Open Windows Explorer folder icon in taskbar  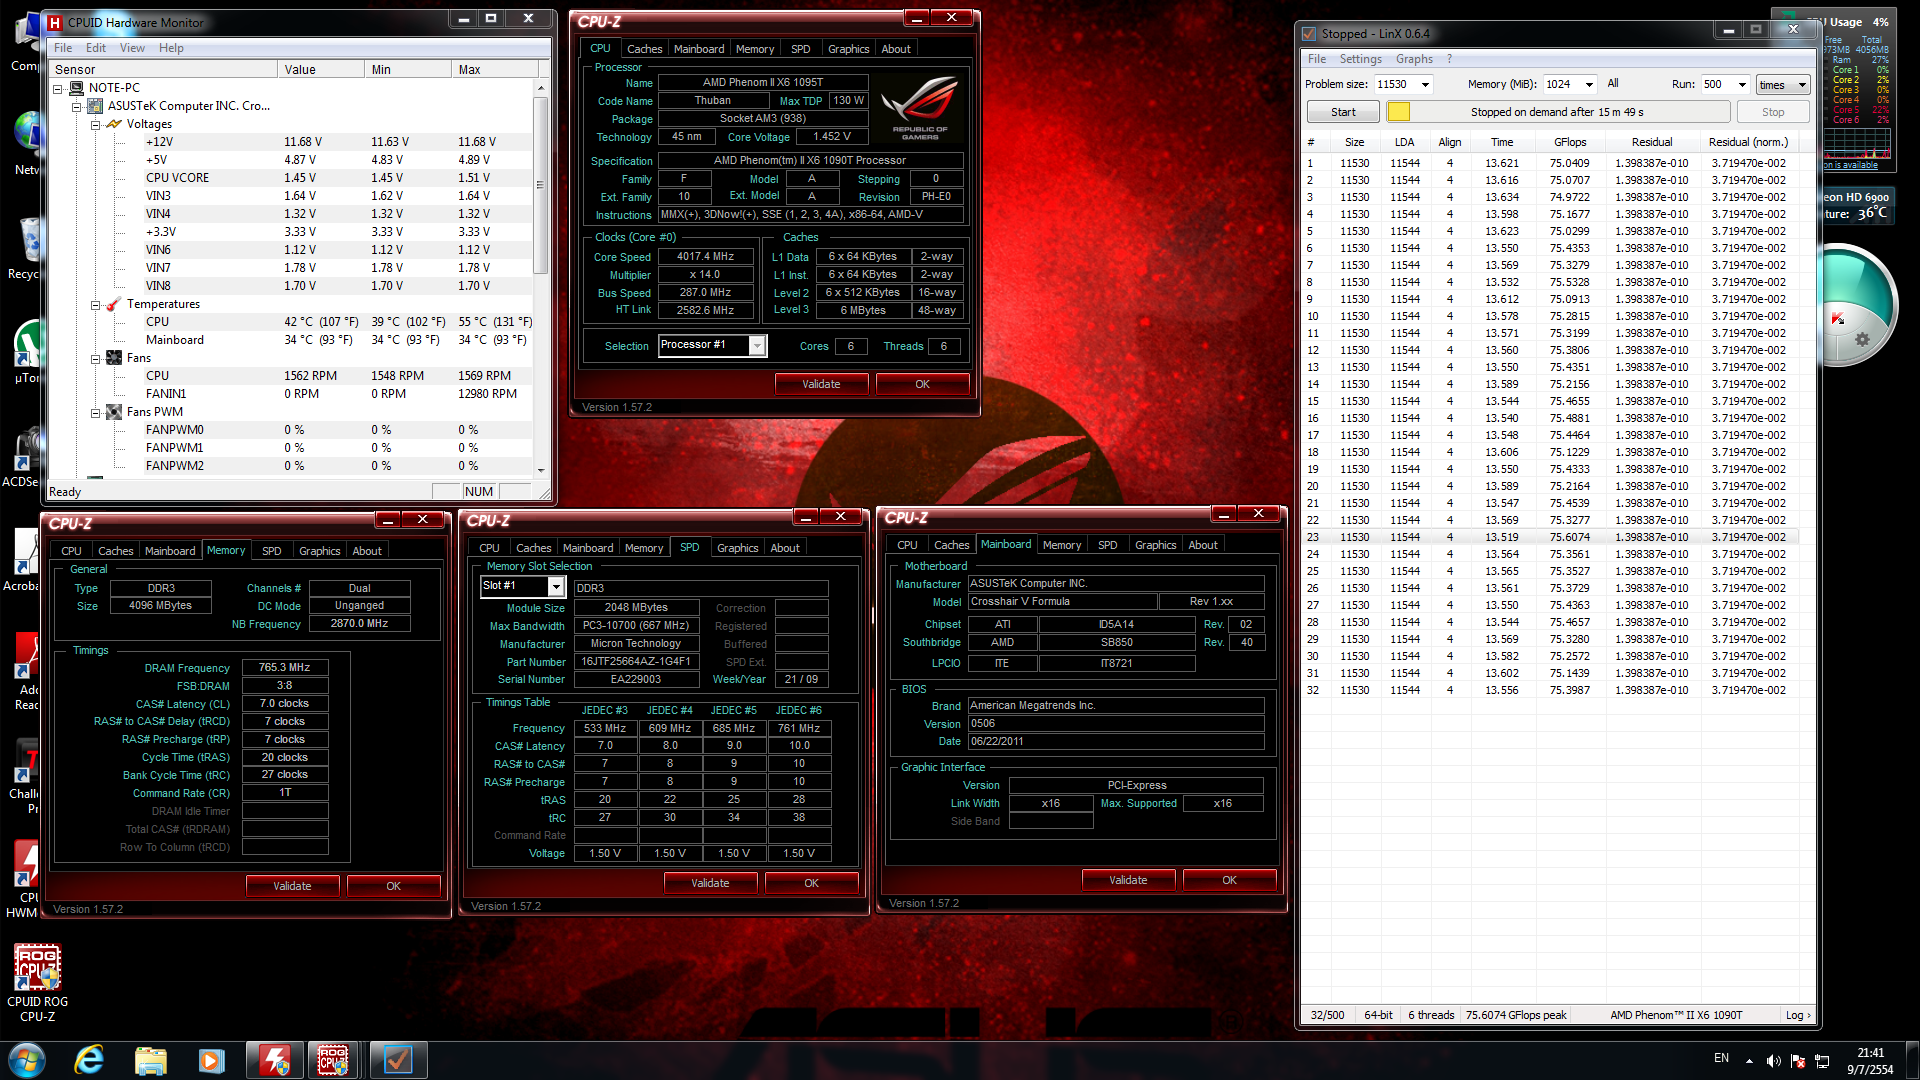pyautogui.click(x=151, y=1060)
